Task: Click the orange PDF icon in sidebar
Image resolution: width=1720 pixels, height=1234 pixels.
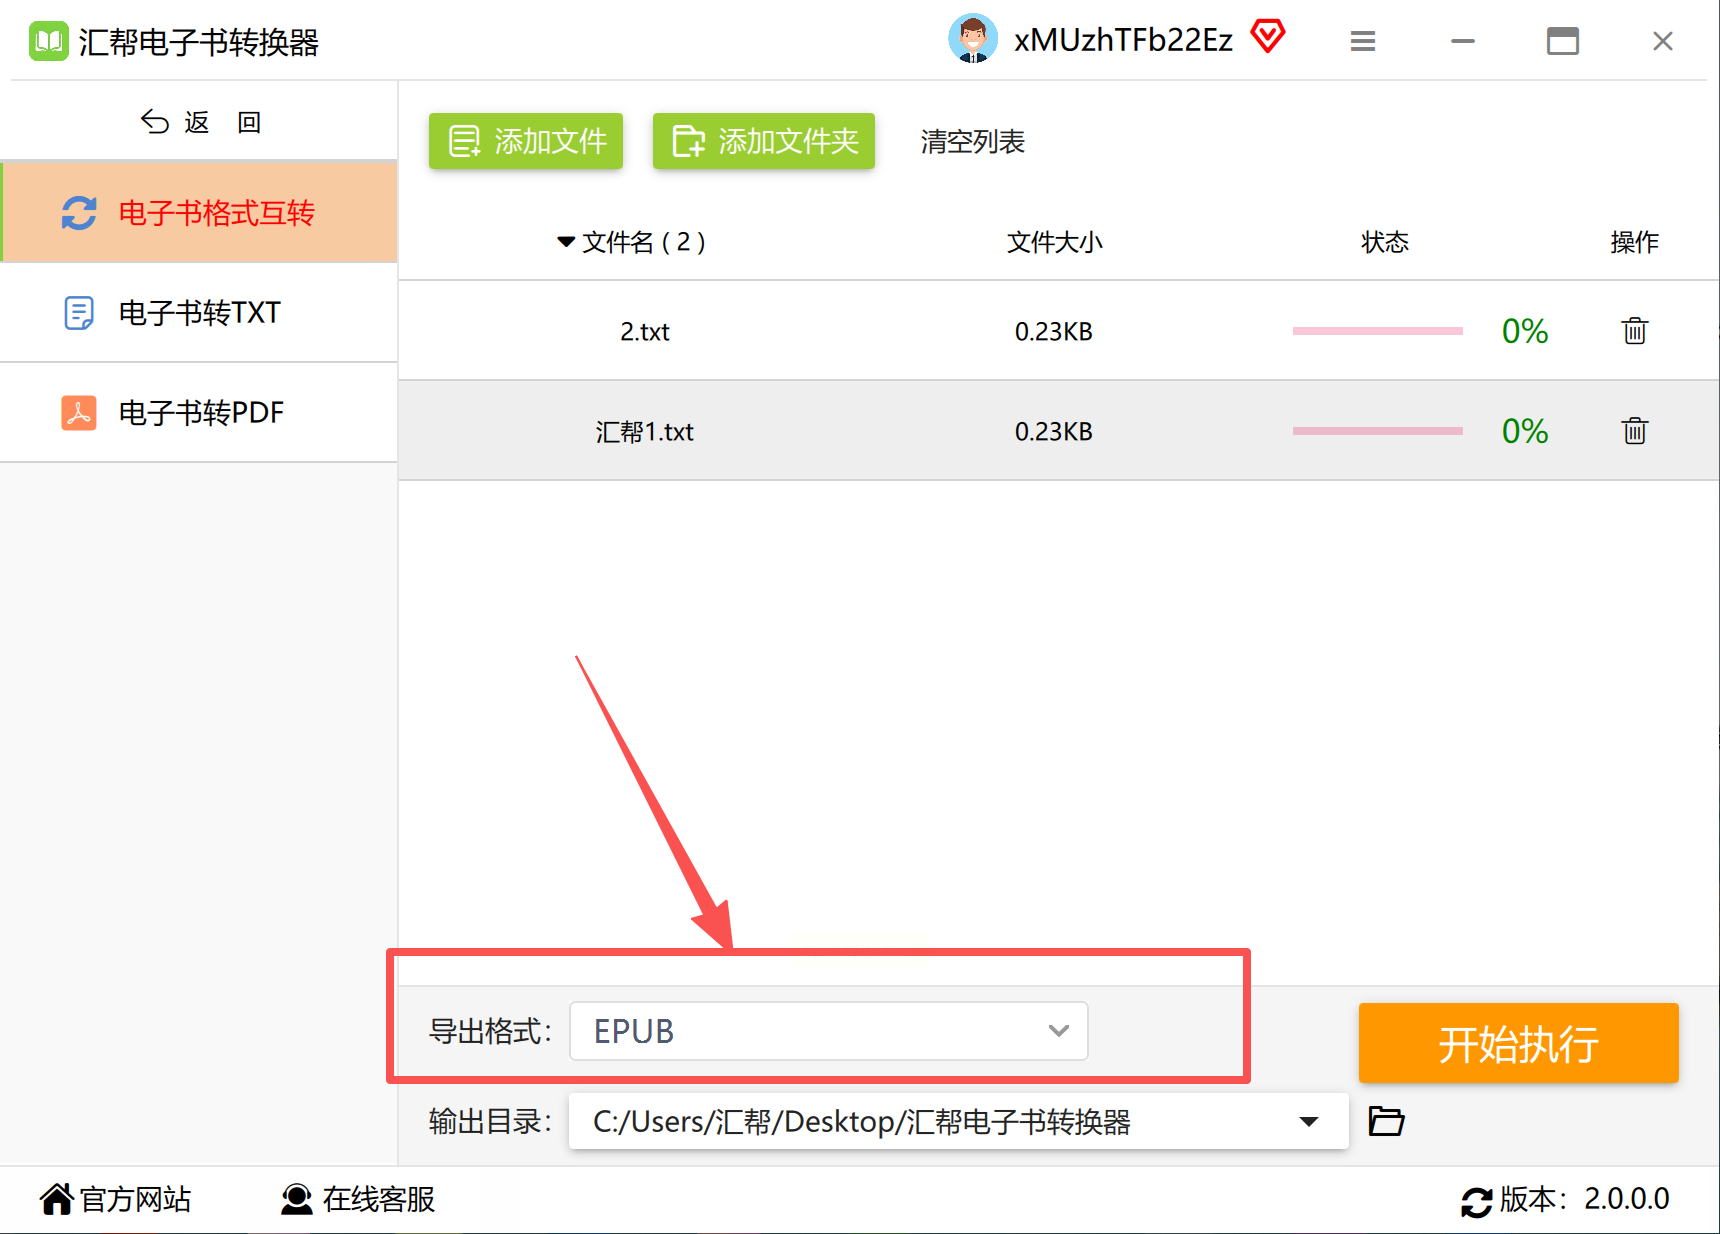Action: pos(79,412)
